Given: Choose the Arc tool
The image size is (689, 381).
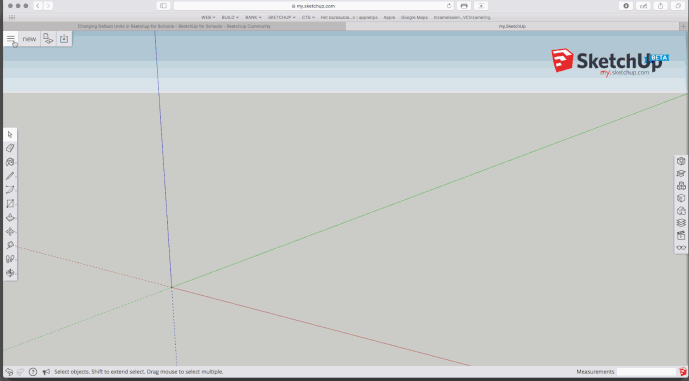Looking at the screenshot, I should point(10,190).
